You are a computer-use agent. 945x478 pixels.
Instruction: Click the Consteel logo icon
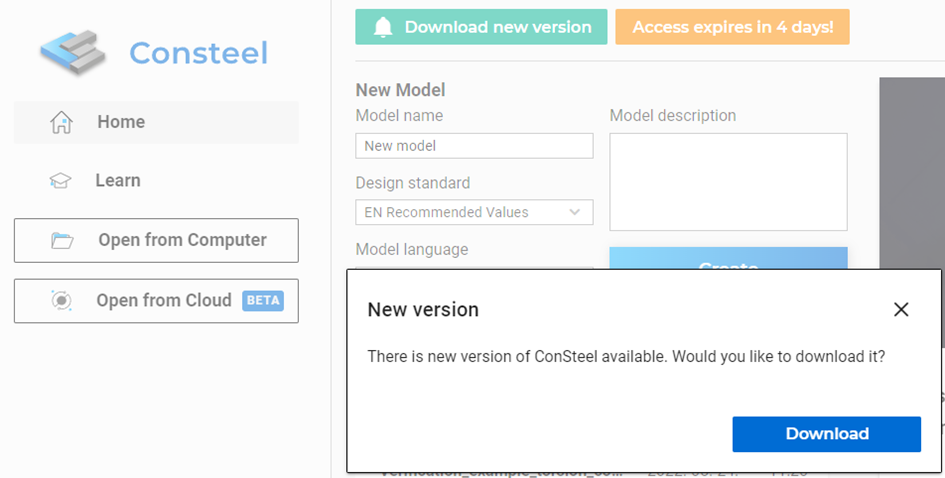coord(73,52)
